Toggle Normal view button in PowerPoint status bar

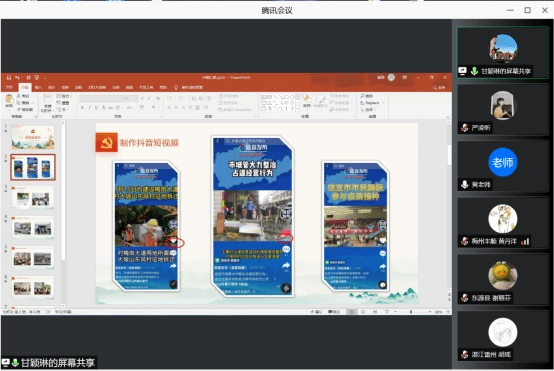[351, 312]
